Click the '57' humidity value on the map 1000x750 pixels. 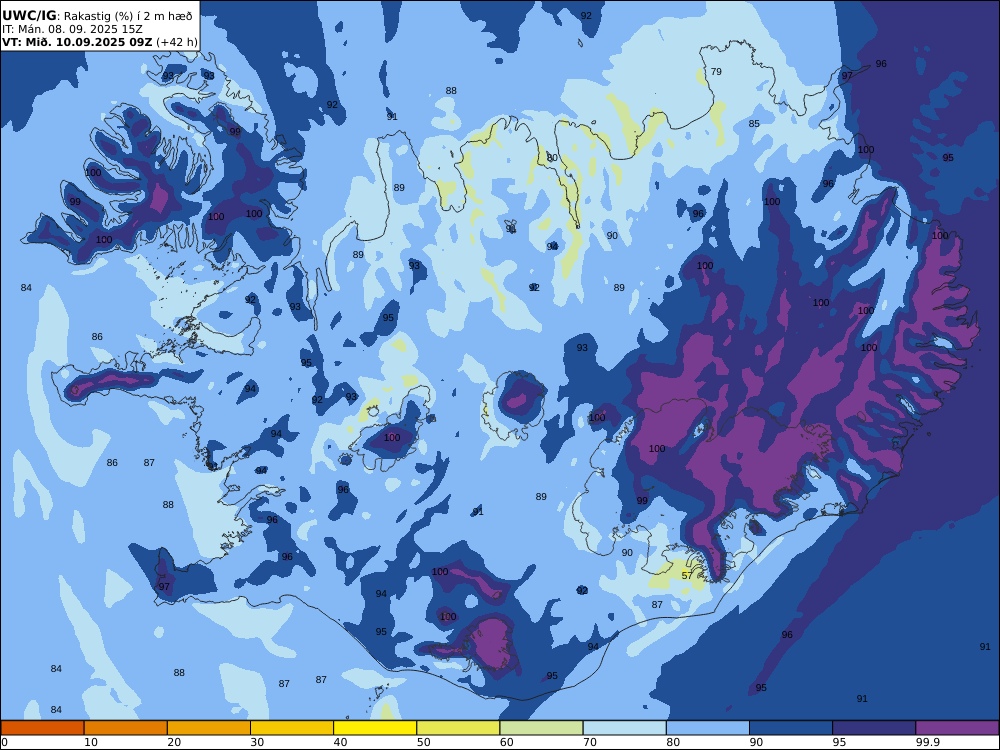pos(687,575)
